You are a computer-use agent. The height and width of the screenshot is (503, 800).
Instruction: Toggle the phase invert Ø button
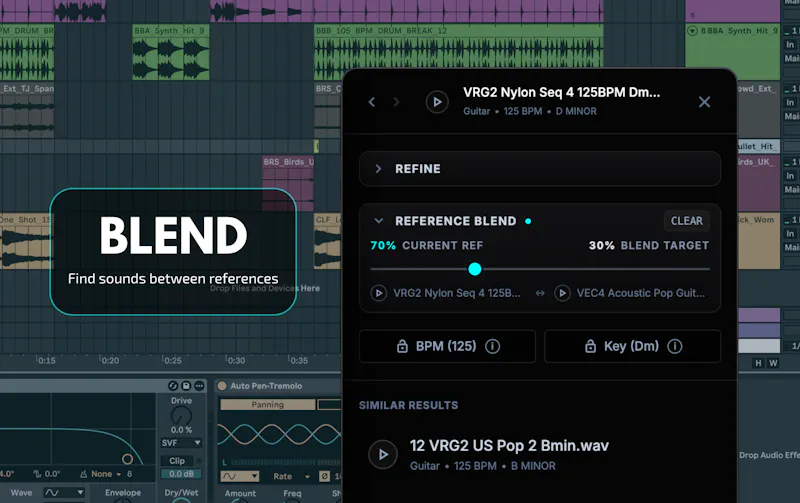[324, 476]
